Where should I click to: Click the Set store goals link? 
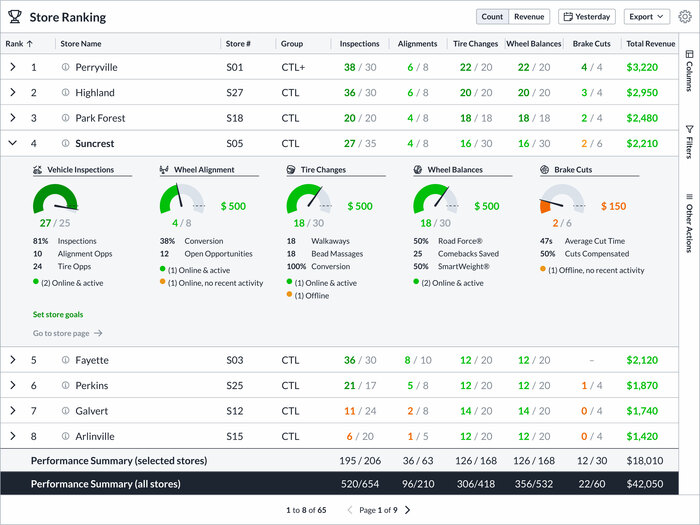pyautogui.click(x=58, y=315)
